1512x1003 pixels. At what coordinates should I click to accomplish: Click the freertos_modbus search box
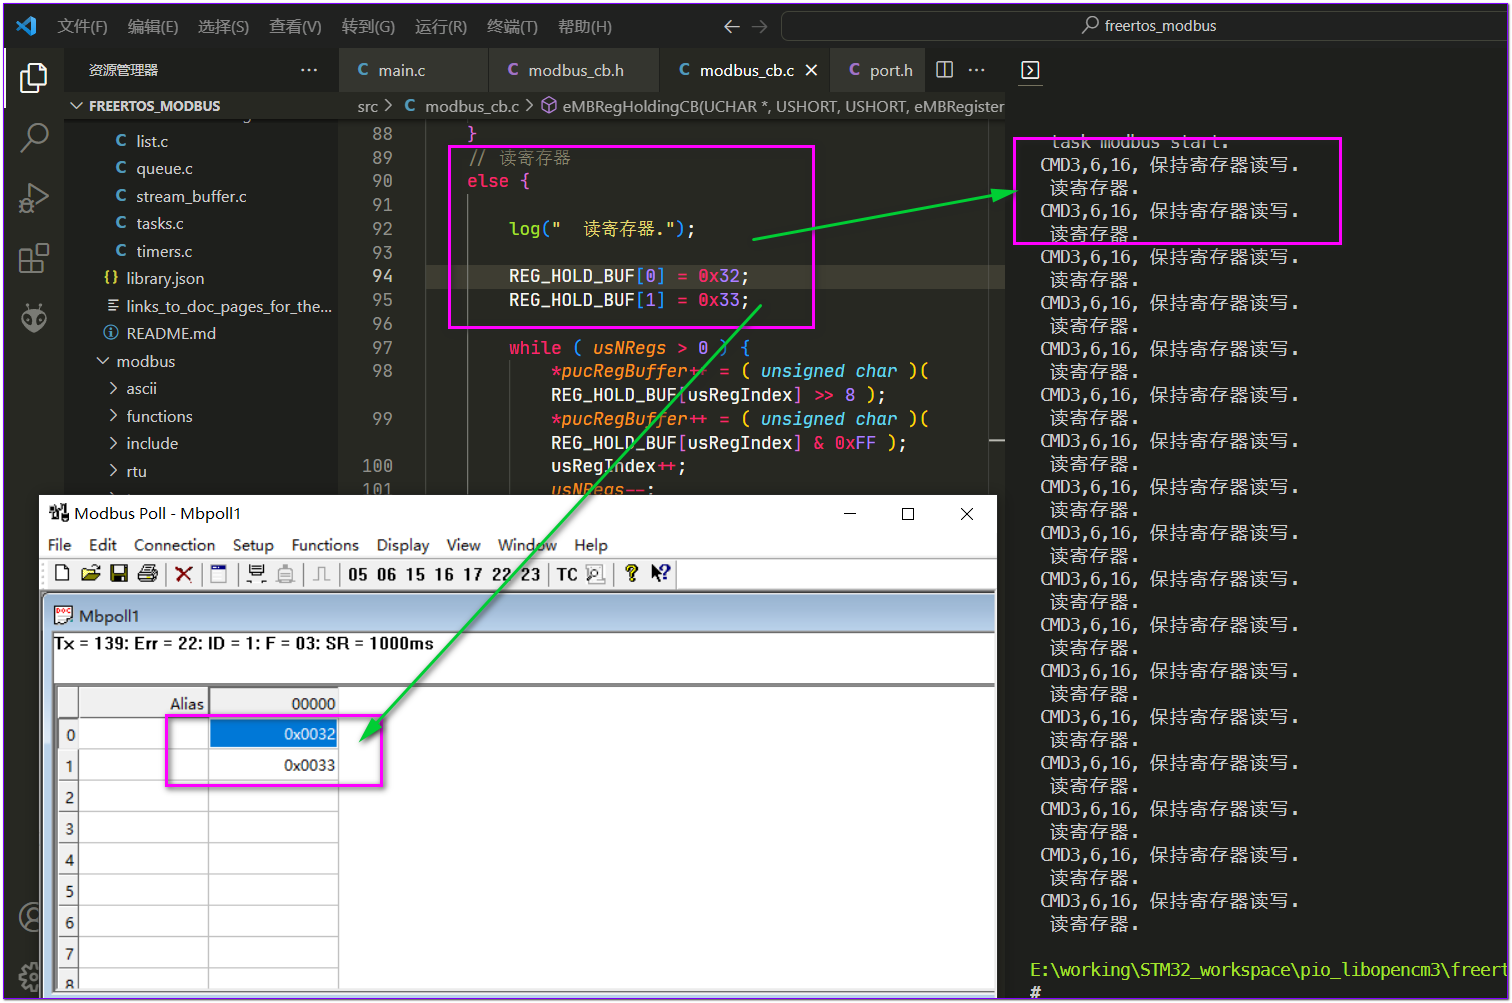(x=1145, y=26)
